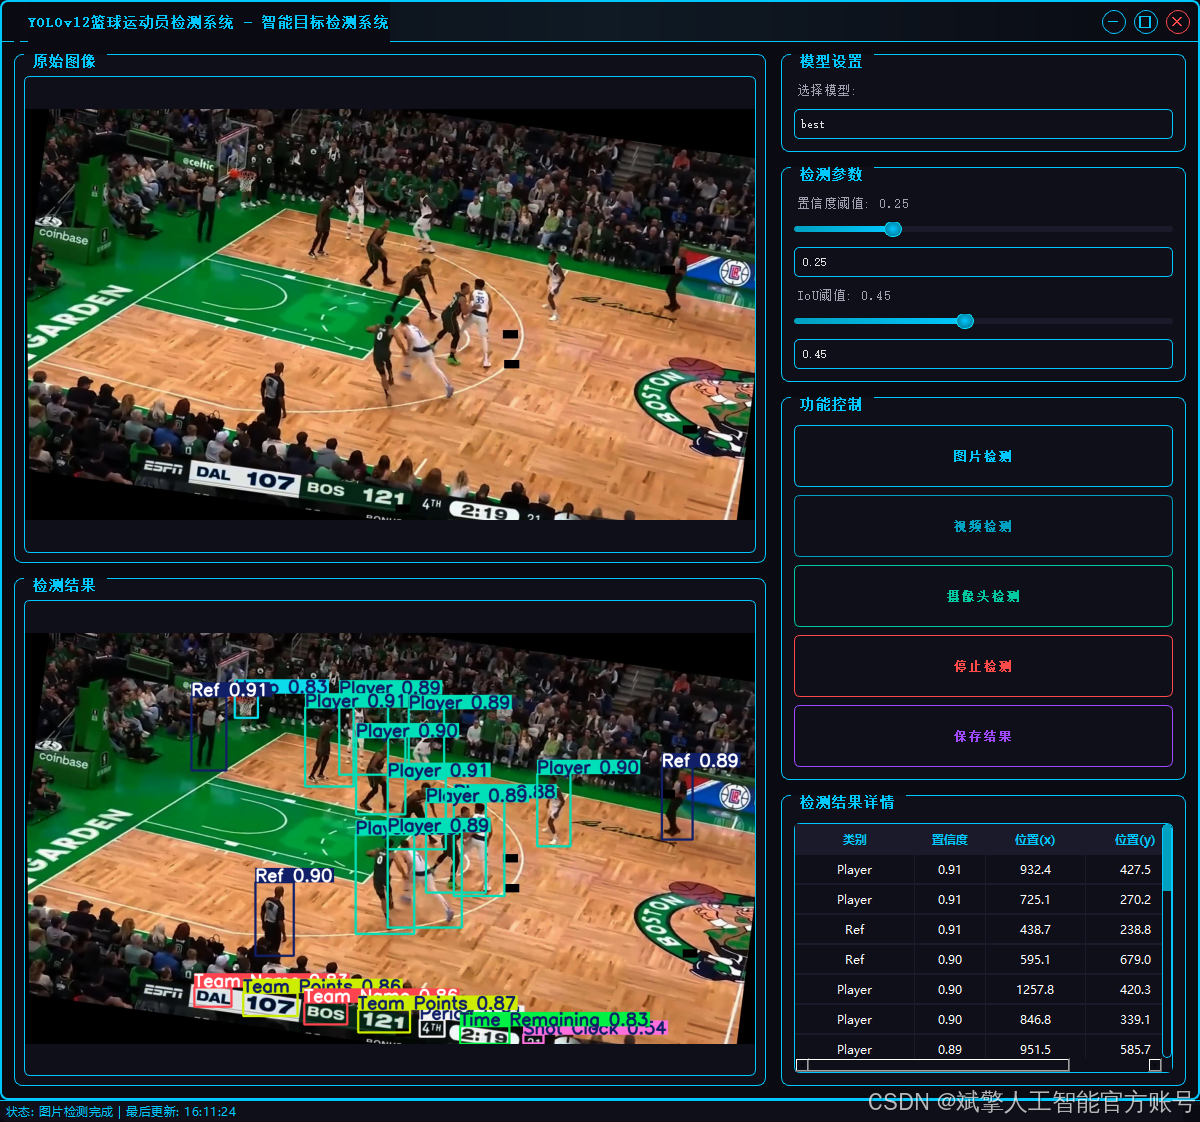Image resolution: width=1200 pixels, height=1122 pixels.
Task: Click the original basketball image in 原始图像 panel
Action: point(390,314)
